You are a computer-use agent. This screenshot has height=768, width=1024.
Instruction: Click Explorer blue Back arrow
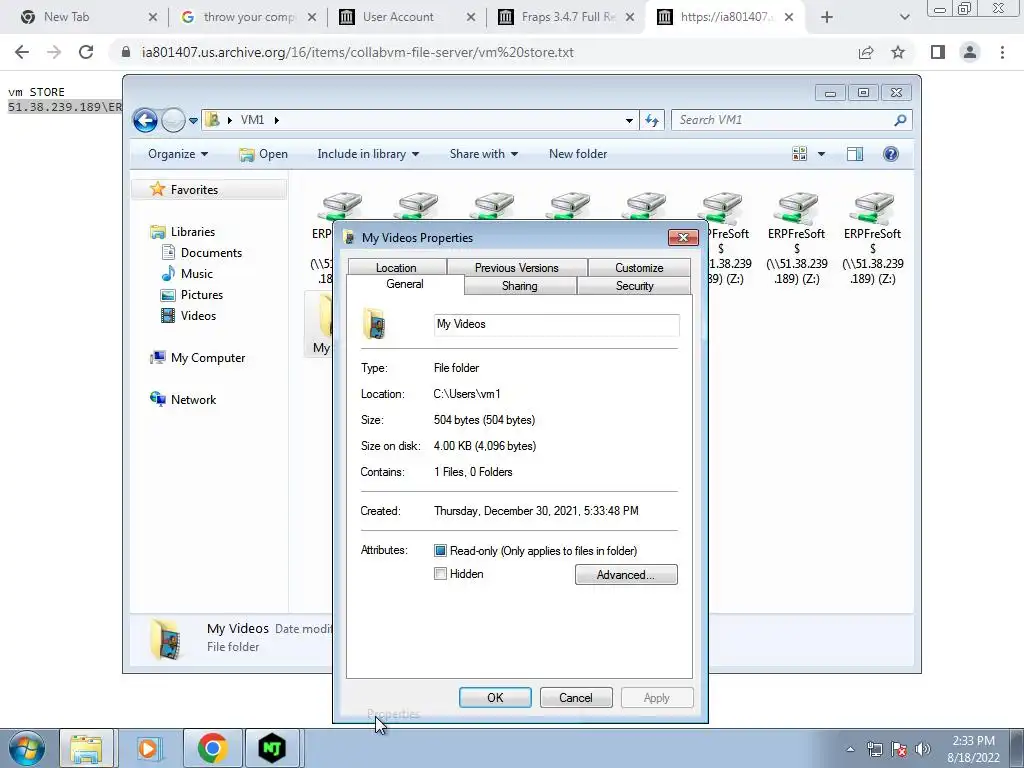click(145, 120)
